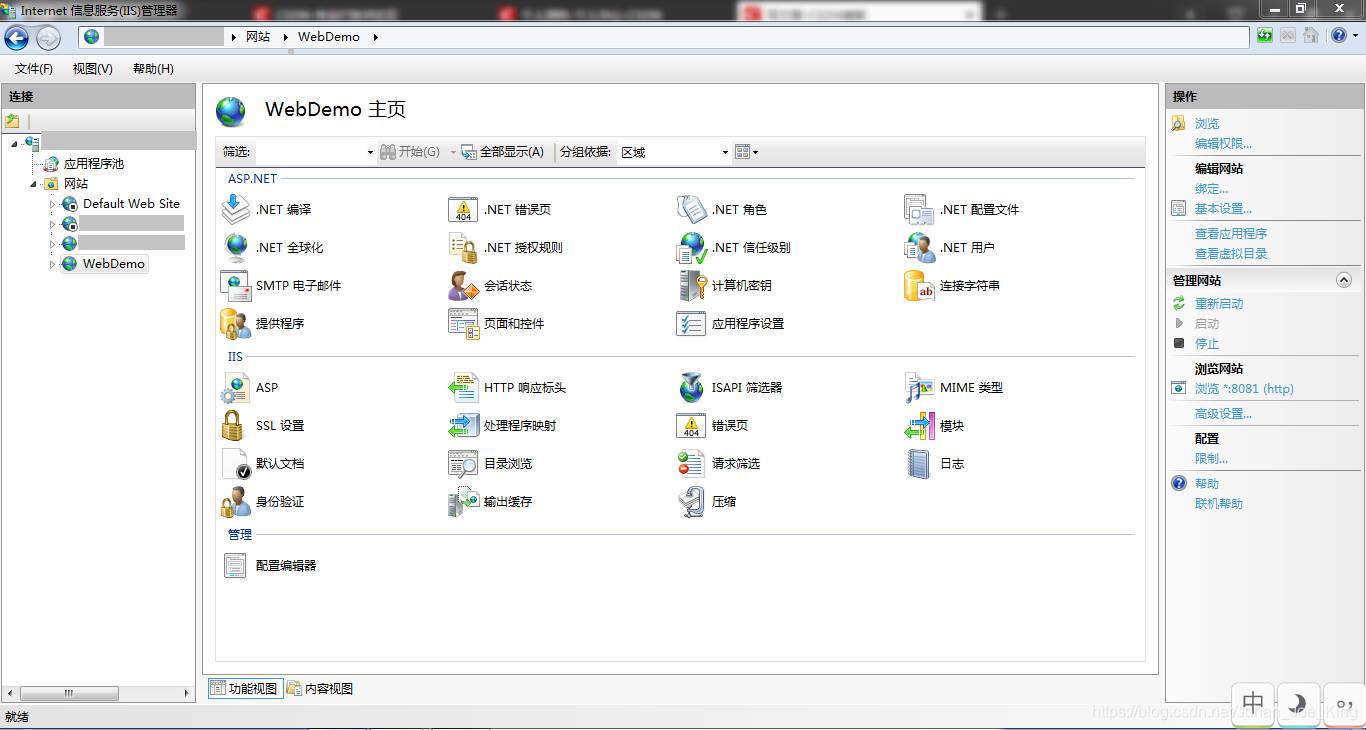Open the ASP feature icon
Image resolution: width=1366 pixels, height=730 pixels.
235,387
